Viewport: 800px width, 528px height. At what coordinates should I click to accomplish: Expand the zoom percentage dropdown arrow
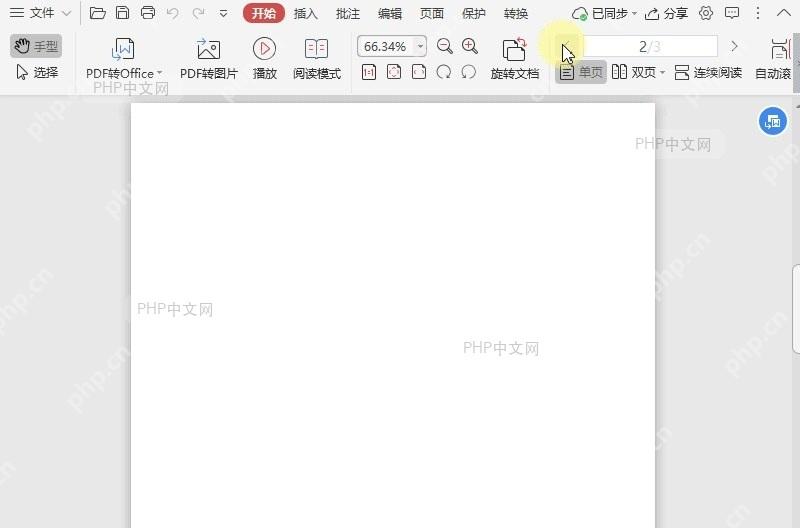420,46
